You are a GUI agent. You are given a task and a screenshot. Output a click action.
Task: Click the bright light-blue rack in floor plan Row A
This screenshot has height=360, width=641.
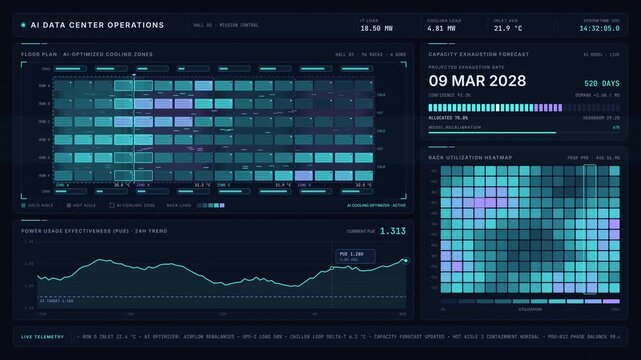pos(204,85)
